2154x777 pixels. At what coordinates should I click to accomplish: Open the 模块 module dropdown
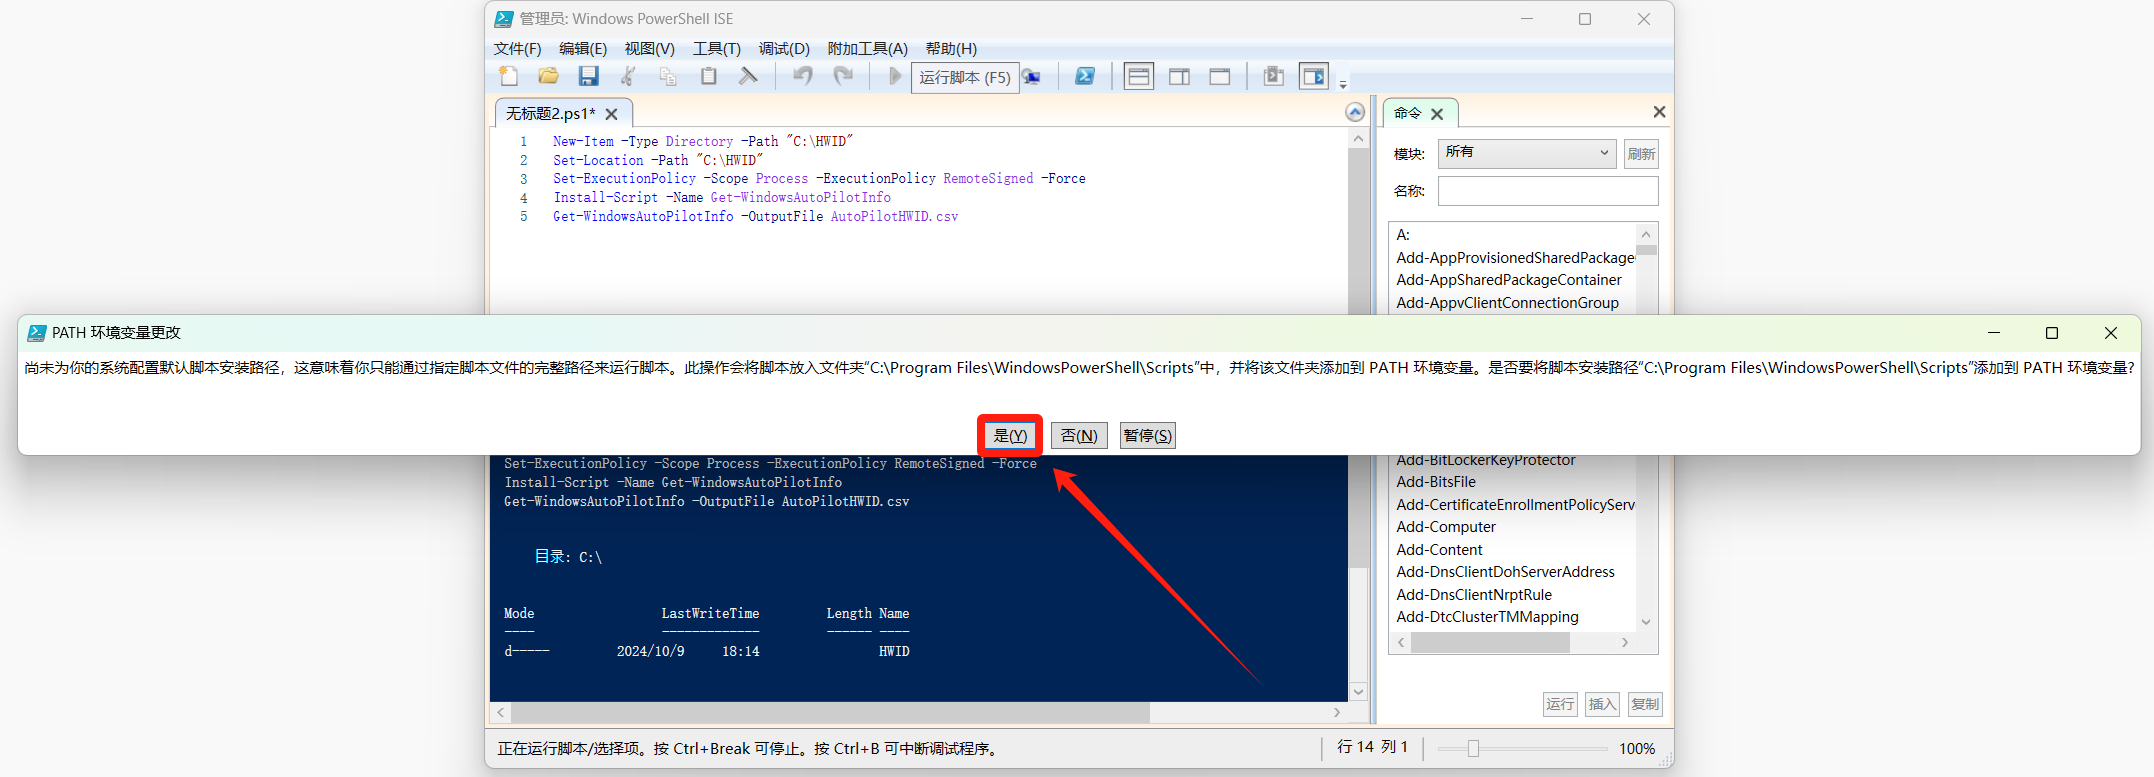(1526, 153)
